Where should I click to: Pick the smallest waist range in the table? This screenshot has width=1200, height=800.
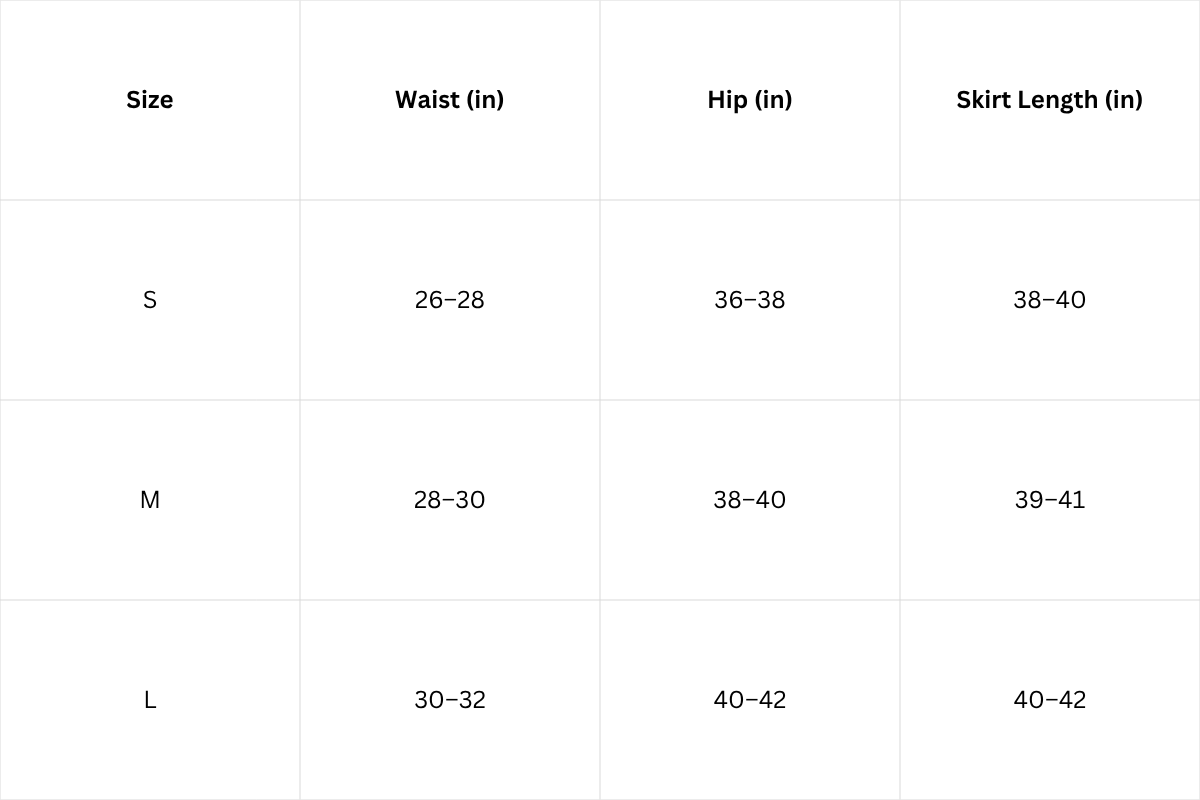[x=449, y=300]
